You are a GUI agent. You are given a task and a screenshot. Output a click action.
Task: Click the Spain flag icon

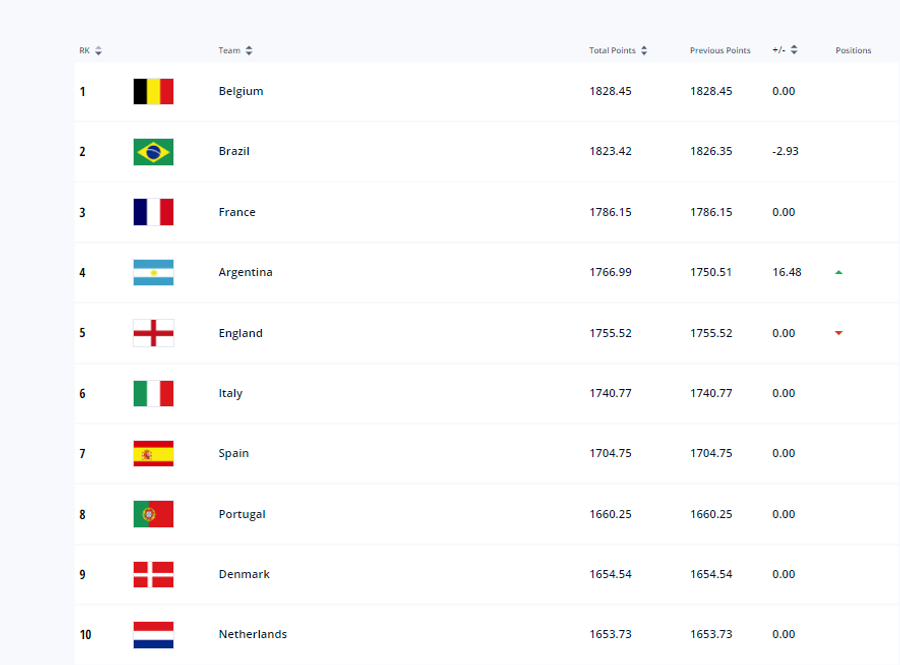coord(153,453)
